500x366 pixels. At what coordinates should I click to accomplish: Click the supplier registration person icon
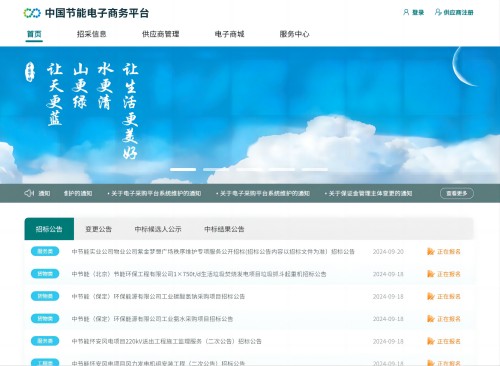pyautogui.click(x=438, y=12)
